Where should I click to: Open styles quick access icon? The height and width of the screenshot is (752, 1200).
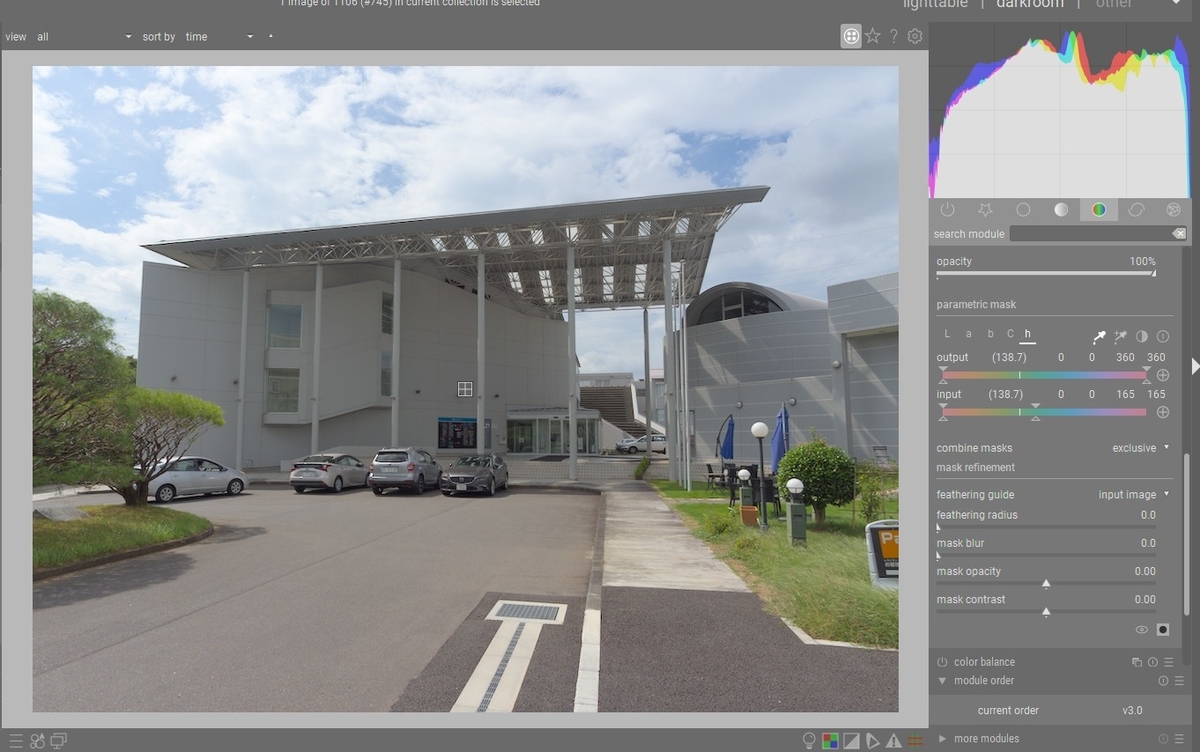37,741
